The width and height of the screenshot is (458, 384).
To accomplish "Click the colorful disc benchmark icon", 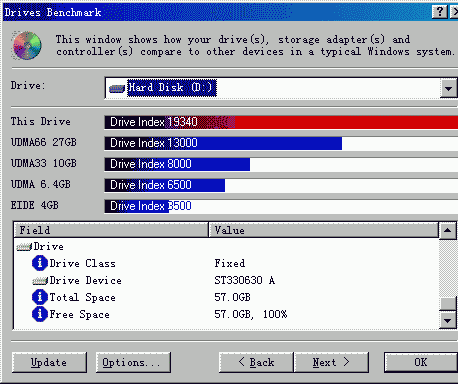I will point(27,45).
